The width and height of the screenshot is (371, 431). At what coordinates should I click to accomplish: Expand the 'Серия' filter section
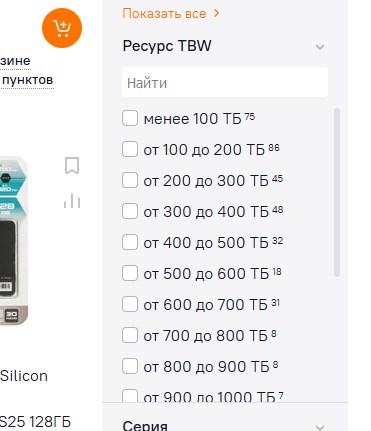pyautogui.click(x=320, y=427)
